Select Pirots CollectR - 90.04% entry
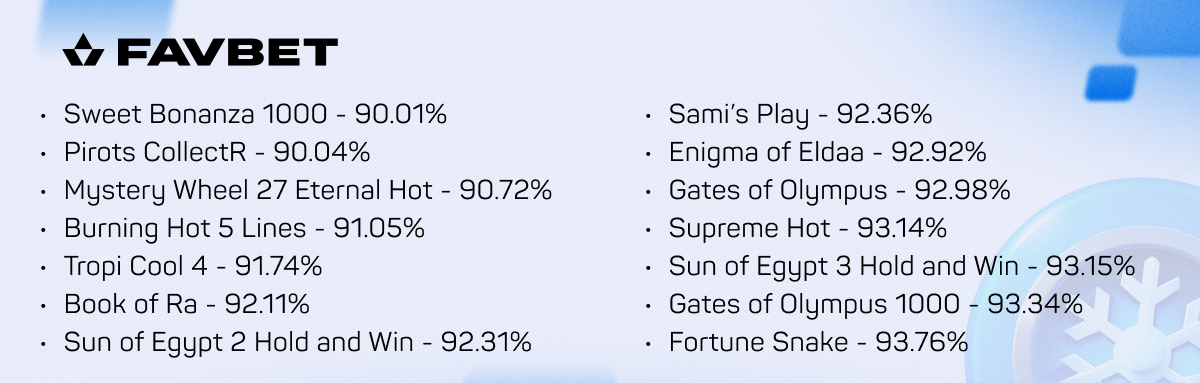 pos(217,152)
